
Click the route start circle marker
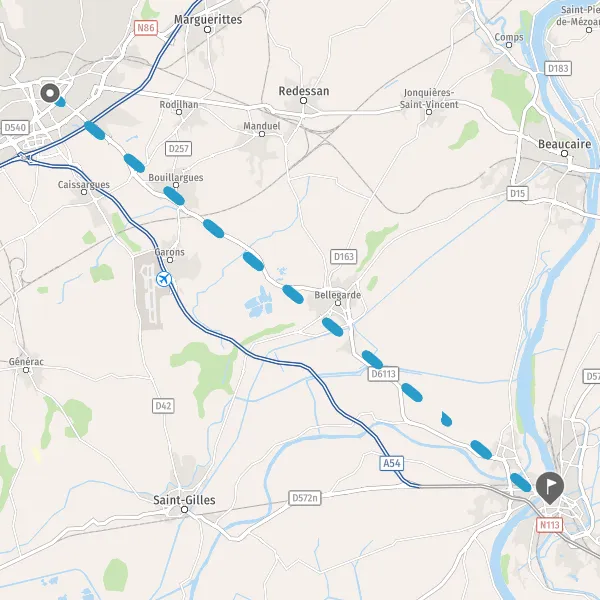(50, 93)
